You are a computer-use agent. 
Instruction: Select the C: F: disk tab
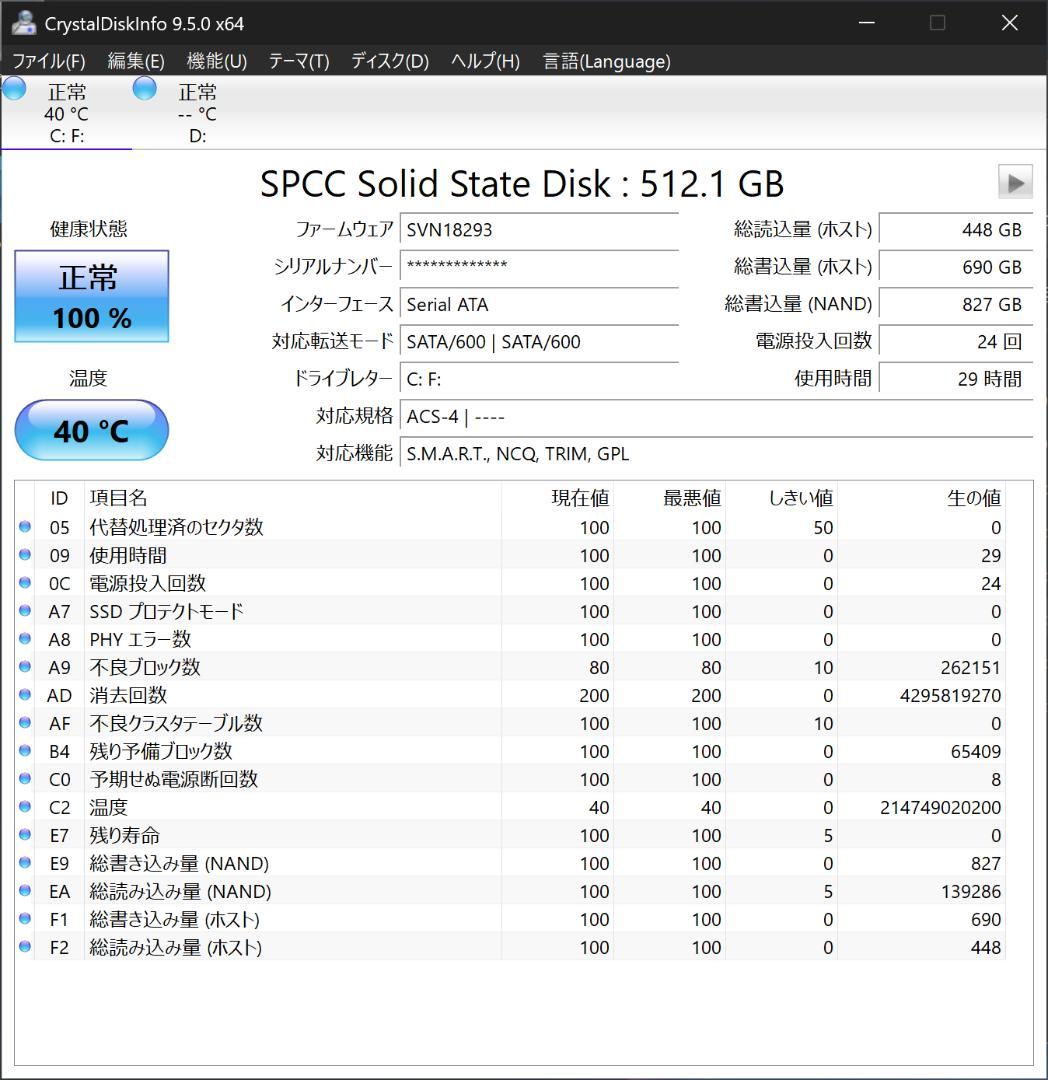66,113
